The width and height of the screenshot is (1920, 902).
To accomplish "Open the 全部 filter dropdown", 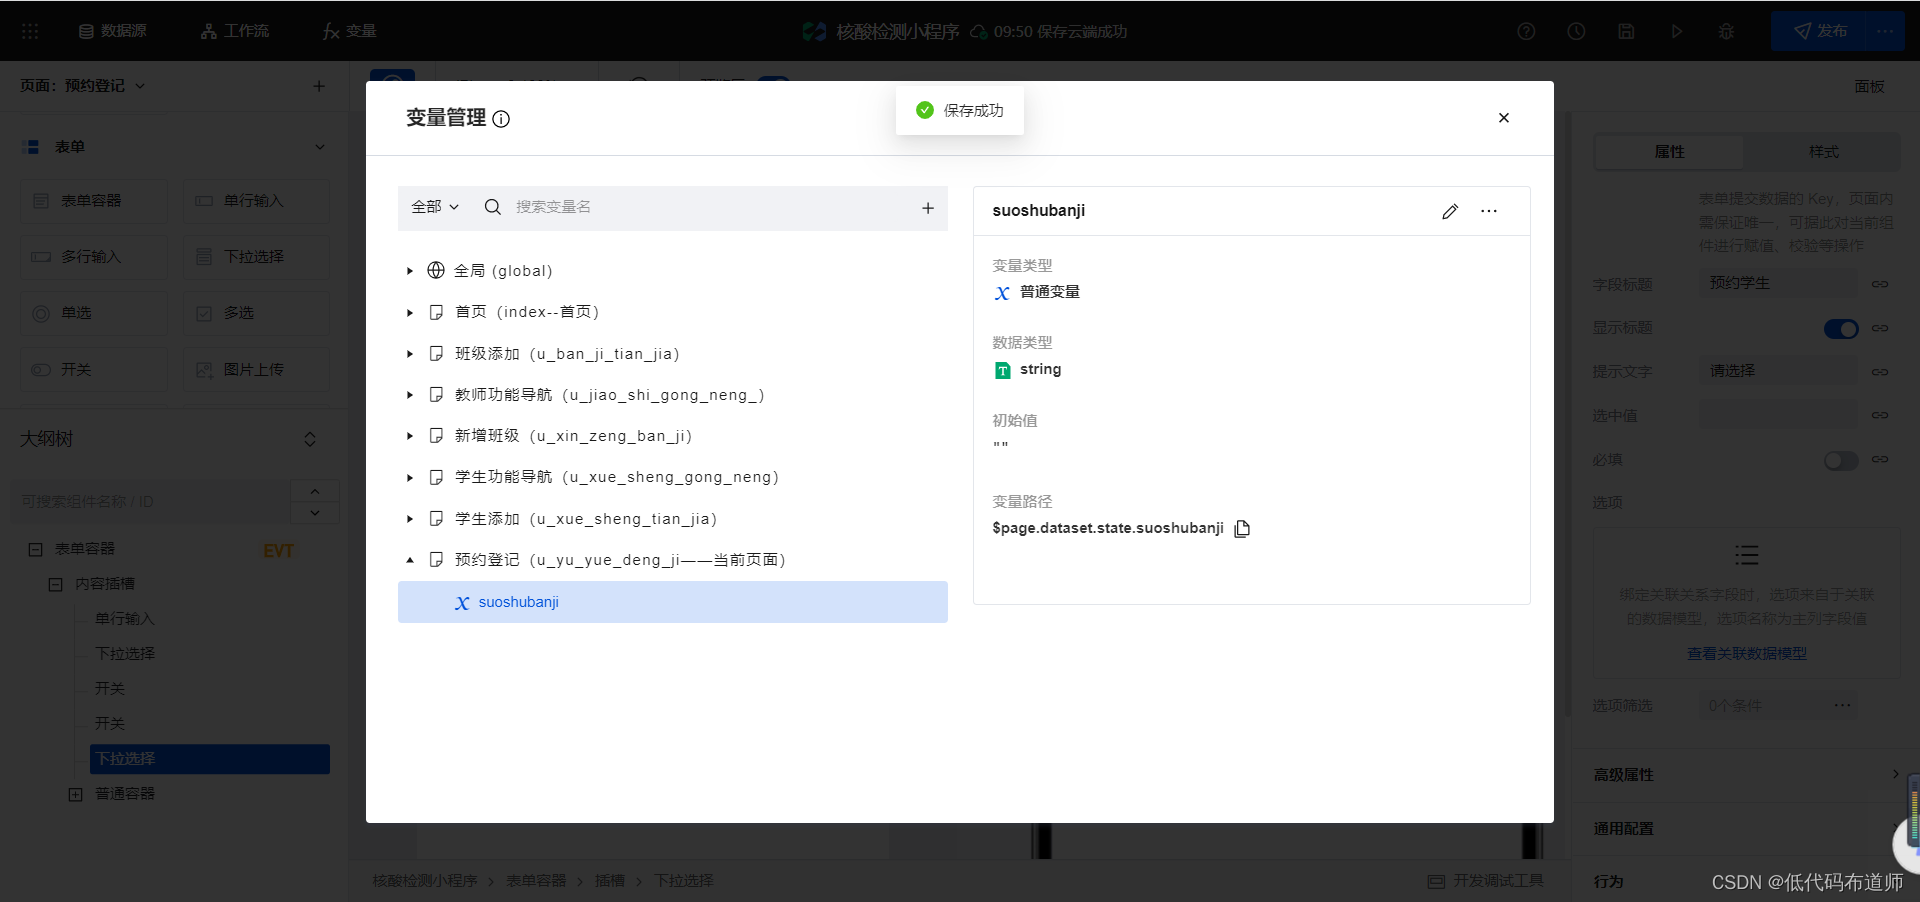I will (x=435, y=207).
